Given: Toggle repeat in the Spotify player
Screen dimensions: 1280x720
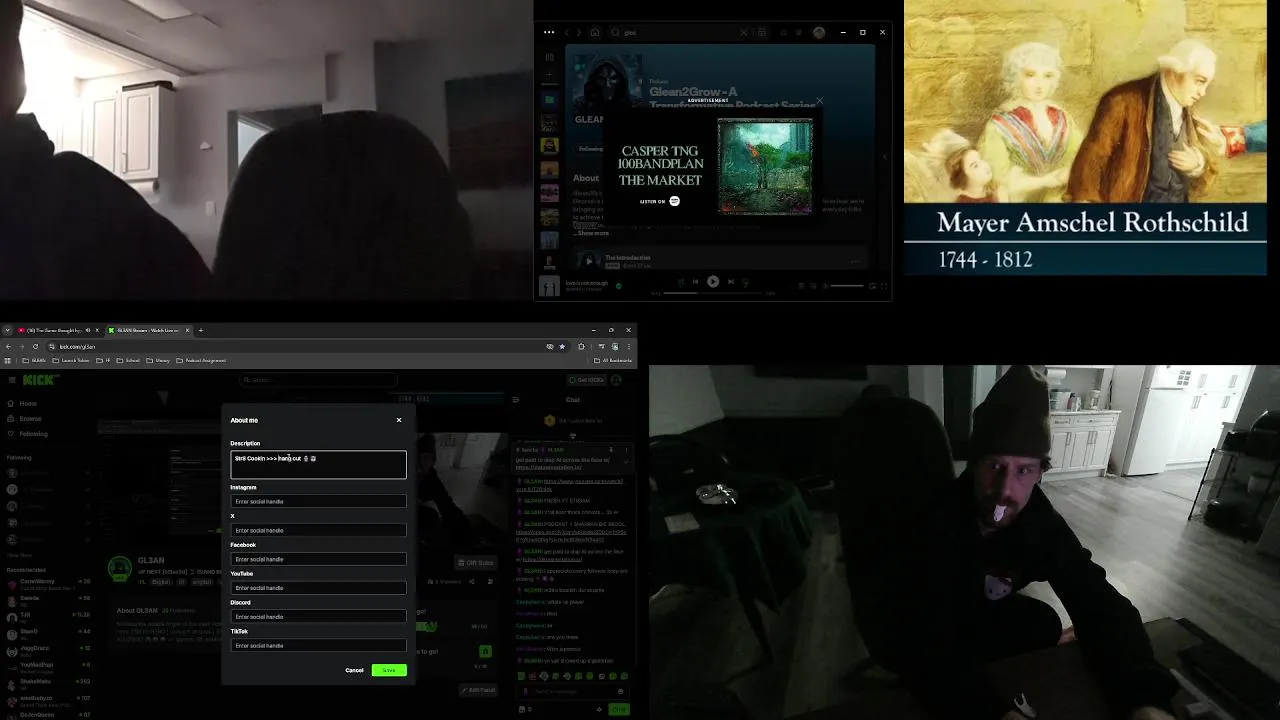Looking at the screenshot, I should click(746, 281).
